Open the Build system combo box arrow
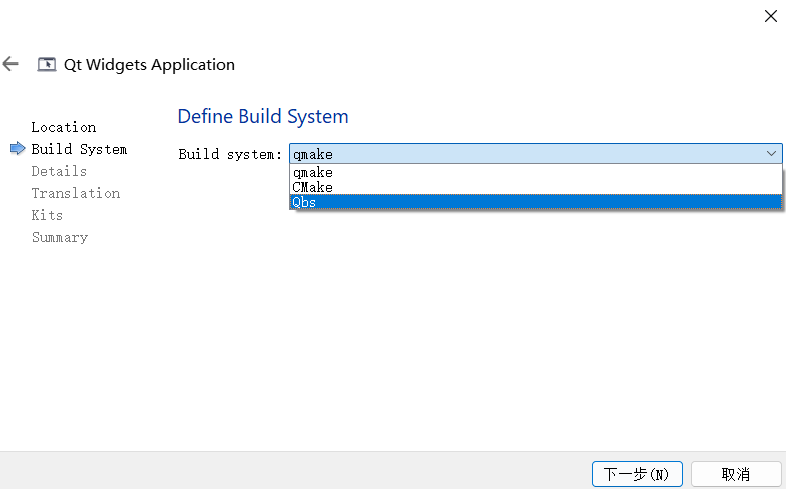786x489 pixels. (771, 154)
